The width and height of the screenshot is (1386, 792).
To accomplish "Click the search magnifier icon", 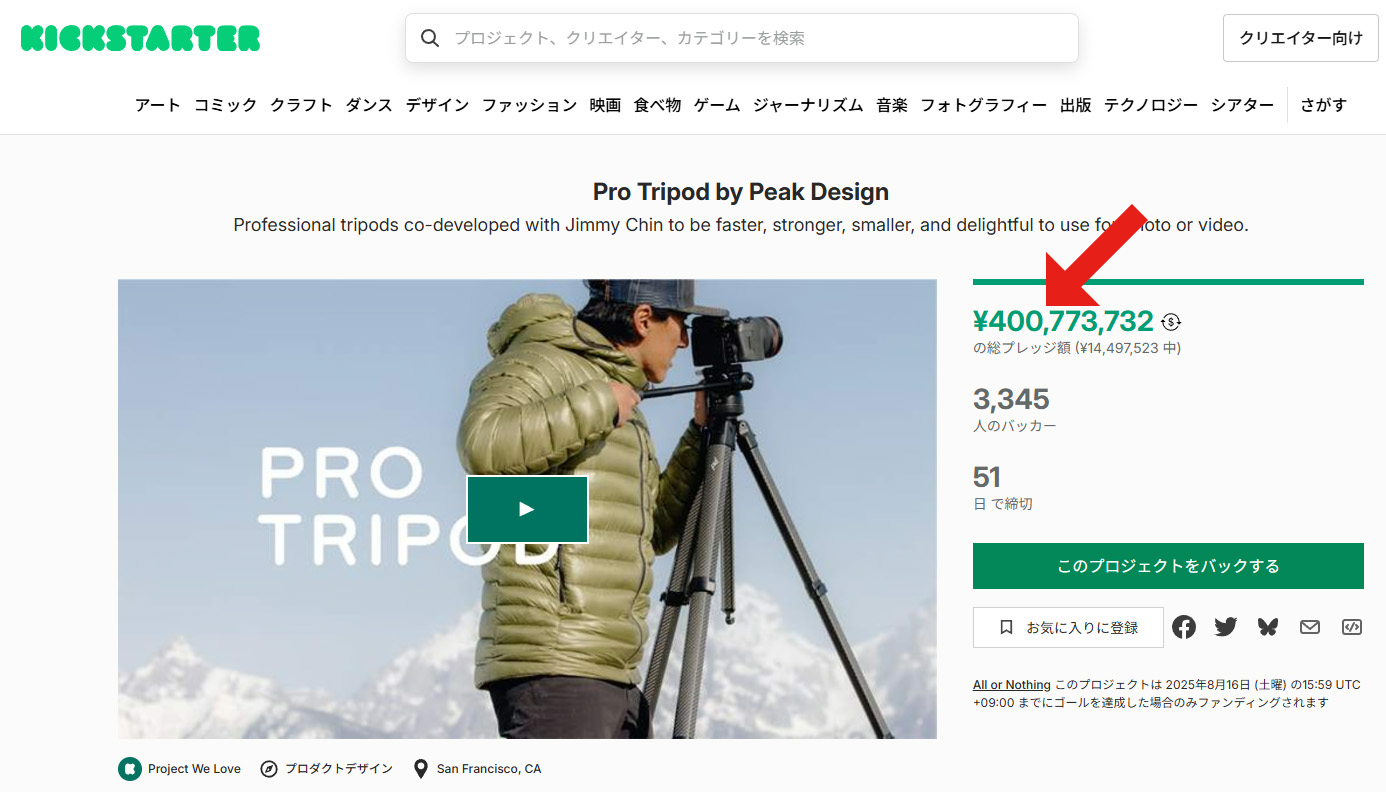I will coord(430,38).
